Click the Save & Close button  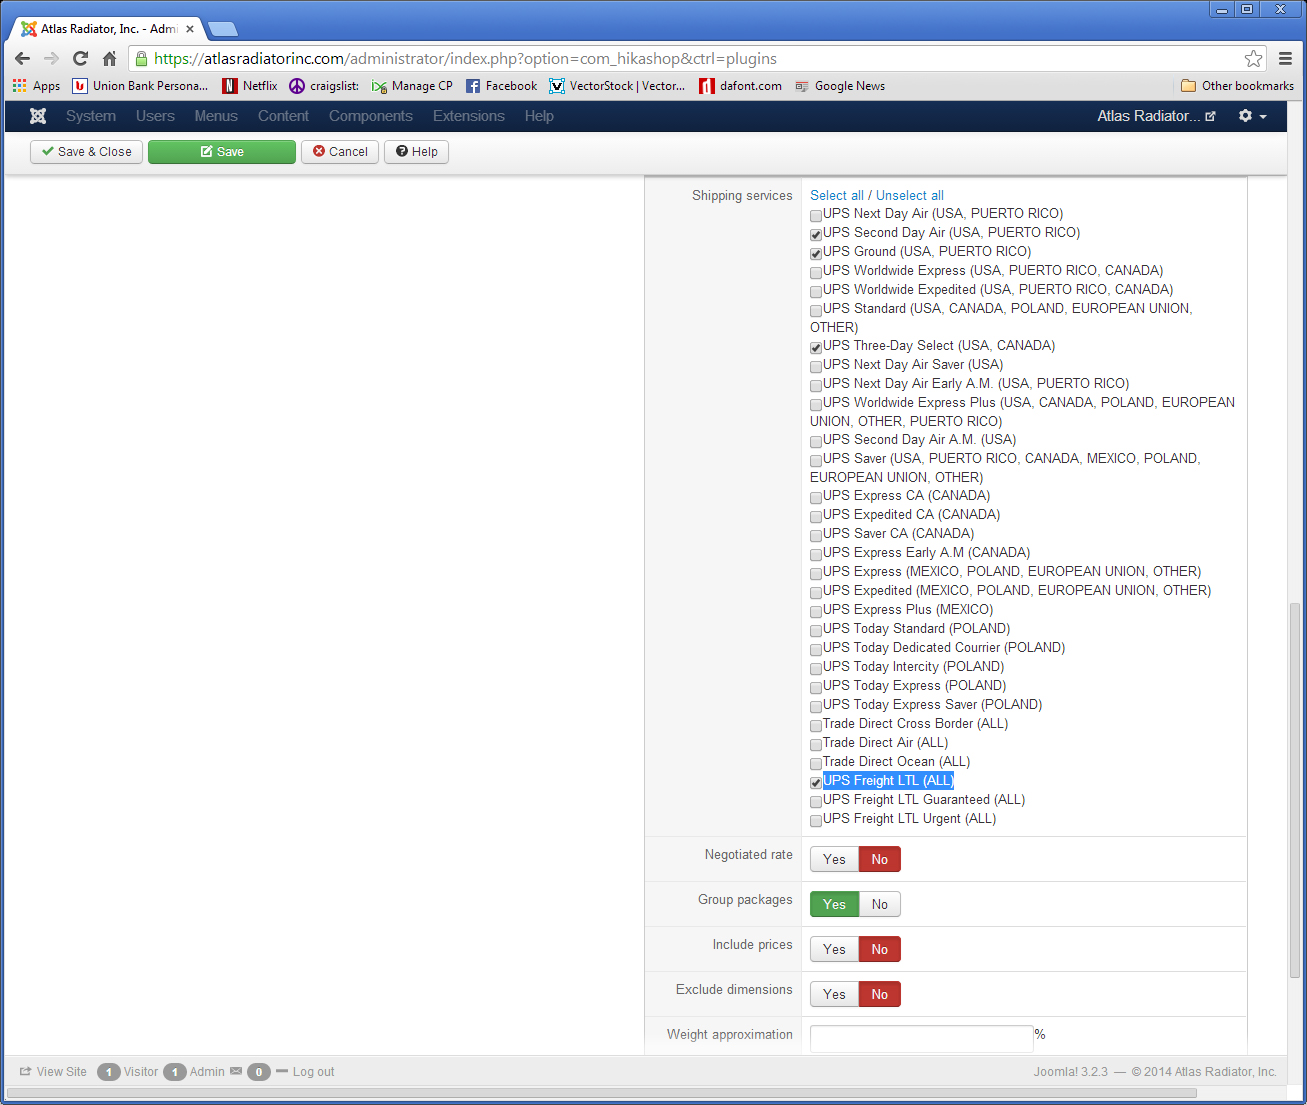(86, 152)
